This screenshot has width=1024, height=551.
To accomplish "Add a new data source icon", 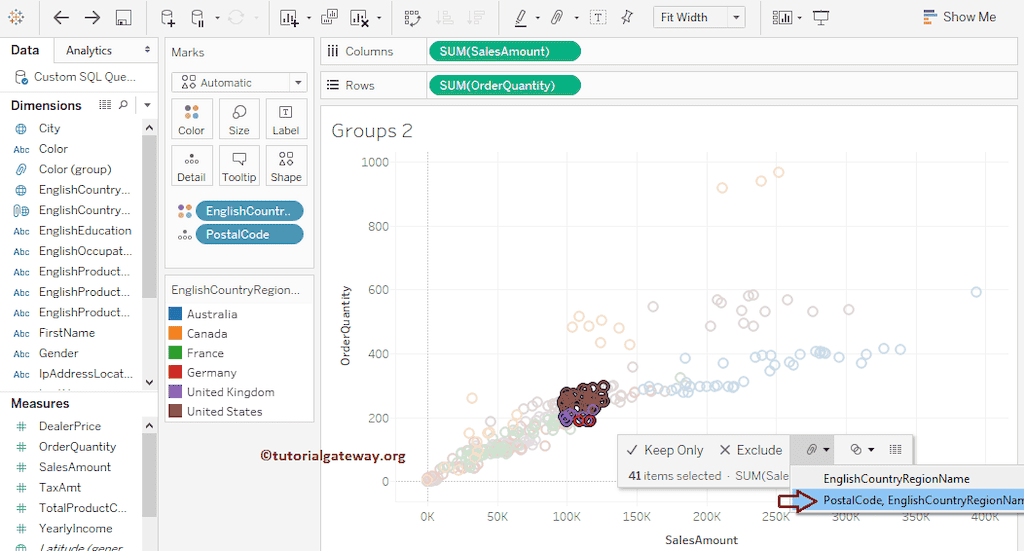I will pos(168,18).
